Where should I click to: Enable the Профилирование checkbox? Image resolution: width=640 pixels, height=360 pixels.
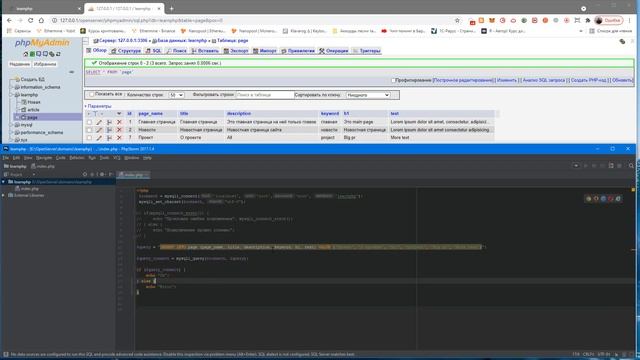click(393, 80)
